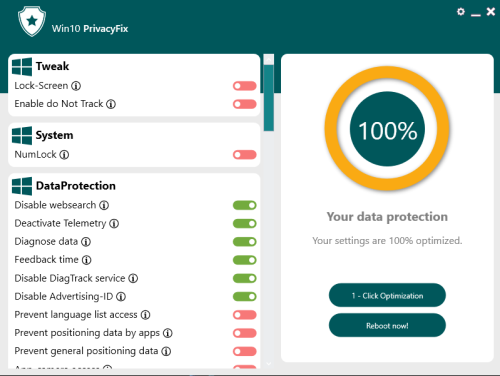Screen dimensions: 500x376
Task: Open the settings gear icon
Action: 461,12
